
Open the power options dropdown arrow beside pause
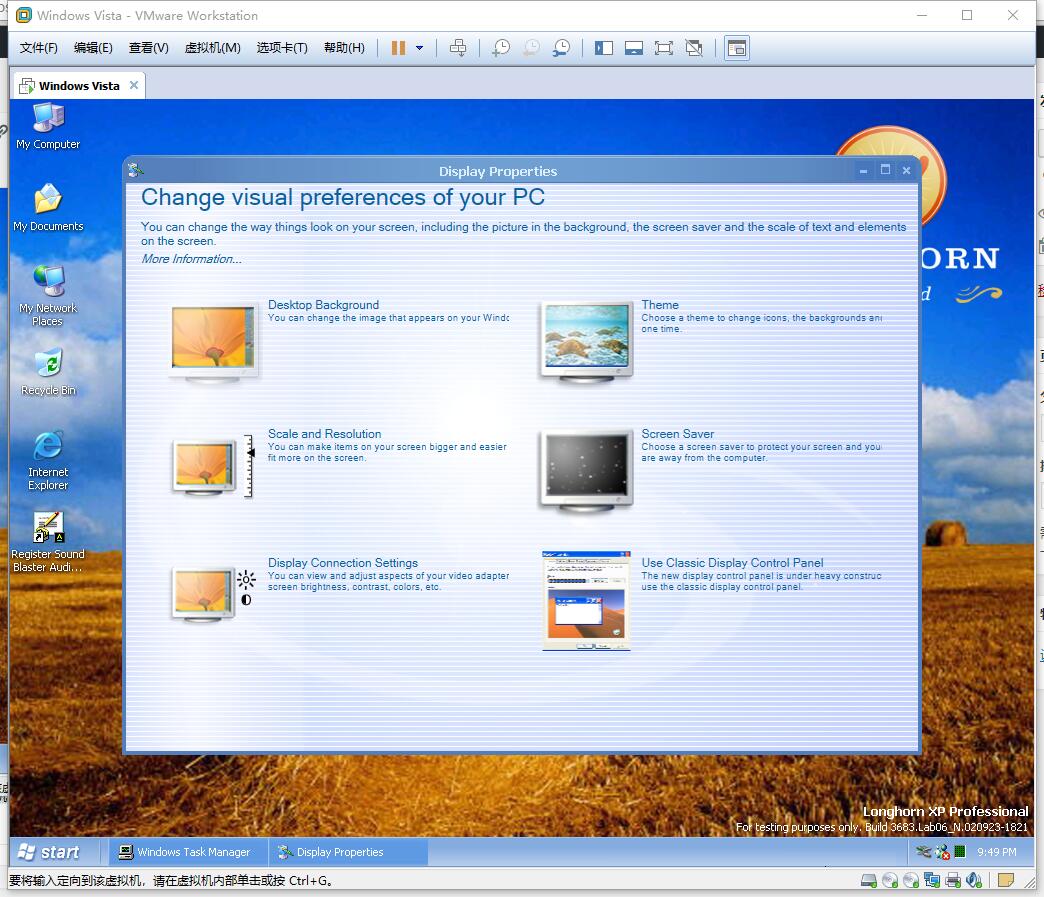[x=419, y=48]
